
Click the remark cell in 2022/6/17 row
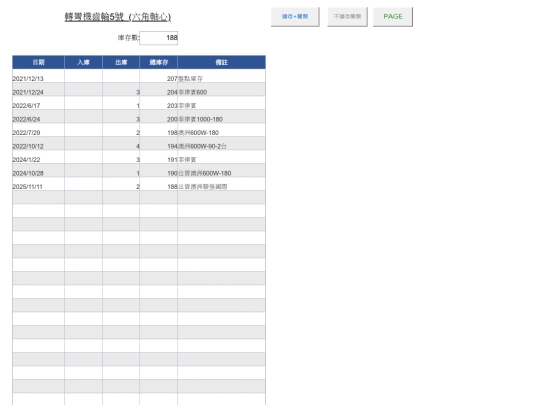(221, 103)
